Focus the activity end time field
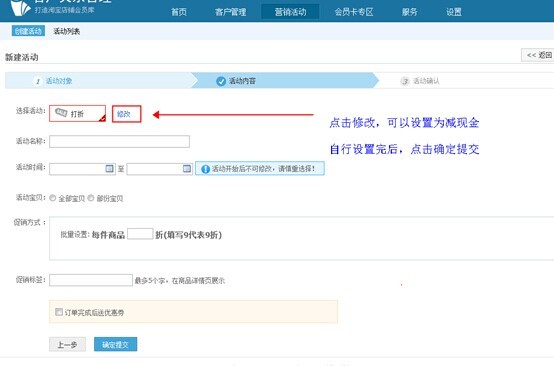The image size is (554, 366). point(160,169)
